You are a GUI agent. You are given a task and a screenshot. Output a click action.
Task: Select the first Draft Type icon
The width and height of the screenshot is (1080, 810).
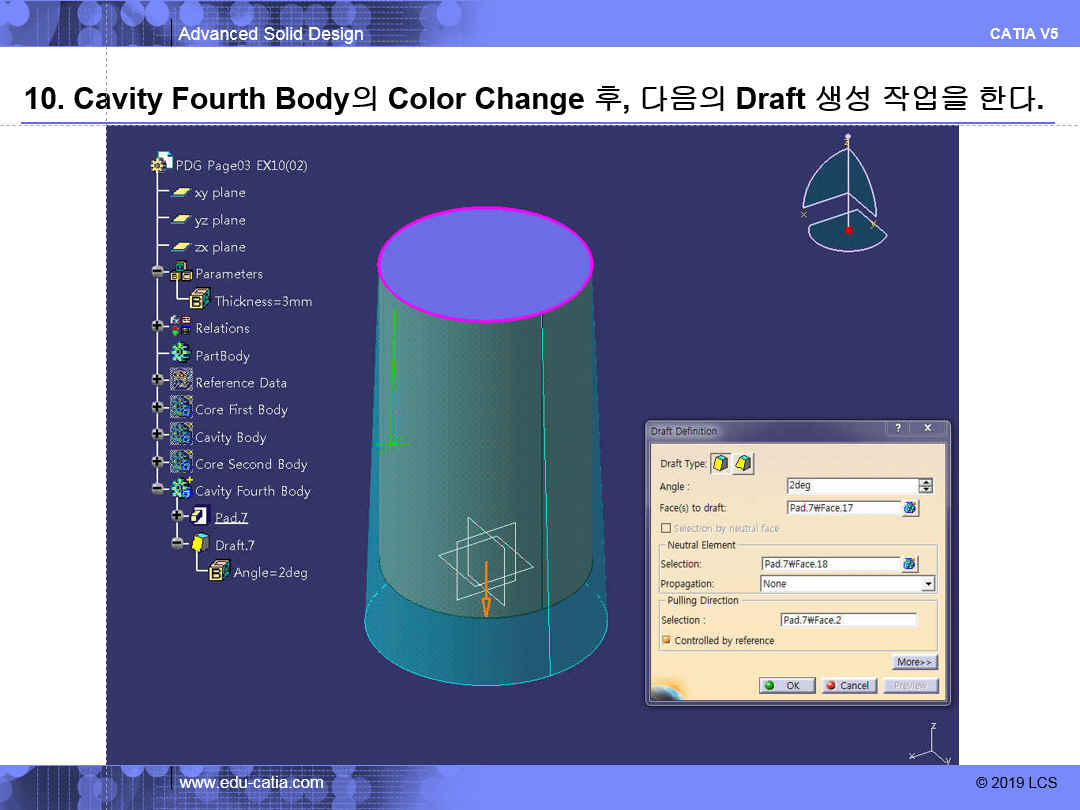(x=721, y=463)
